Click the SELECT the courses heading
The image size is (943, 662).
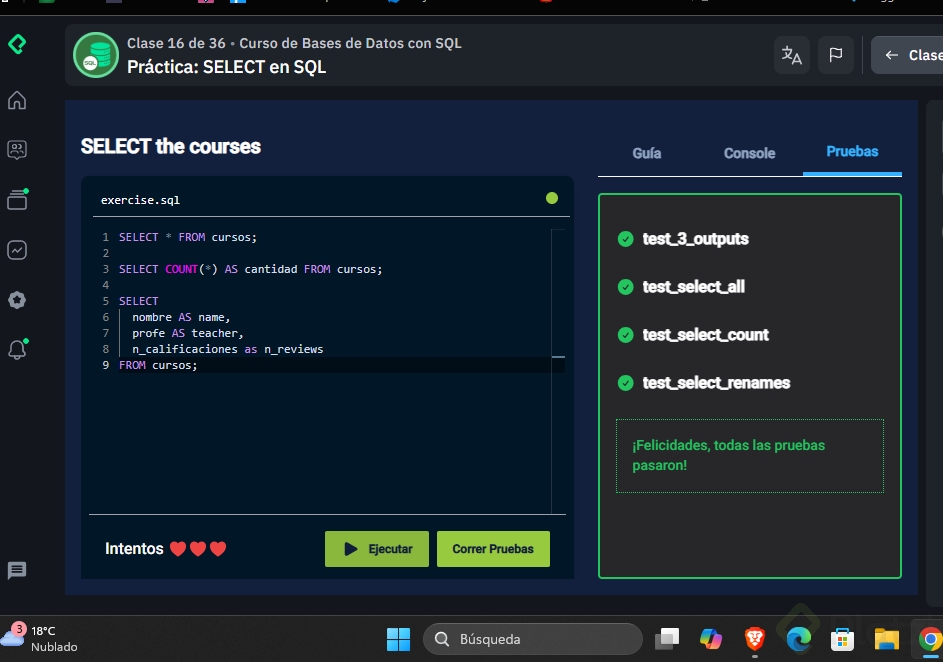(x=171, y=147)
